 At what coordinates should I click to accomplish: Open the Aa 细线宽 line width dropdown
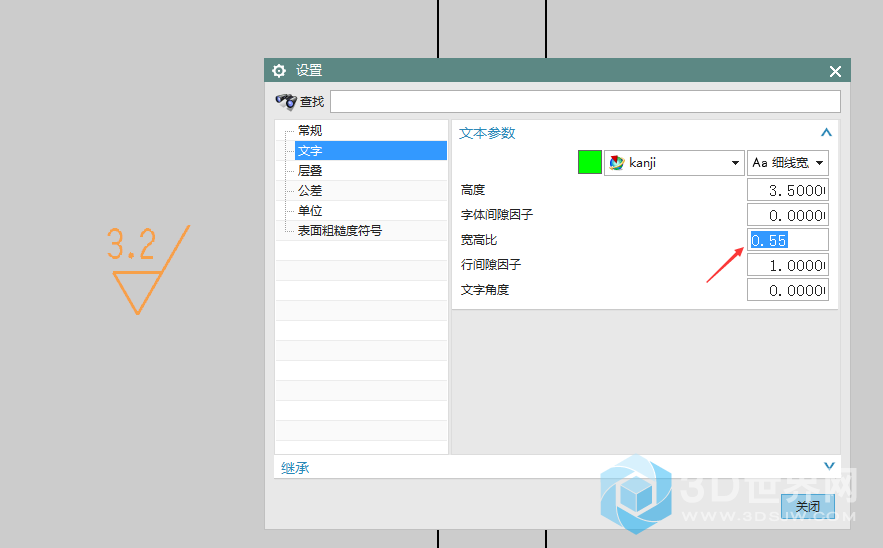point(788,163)
